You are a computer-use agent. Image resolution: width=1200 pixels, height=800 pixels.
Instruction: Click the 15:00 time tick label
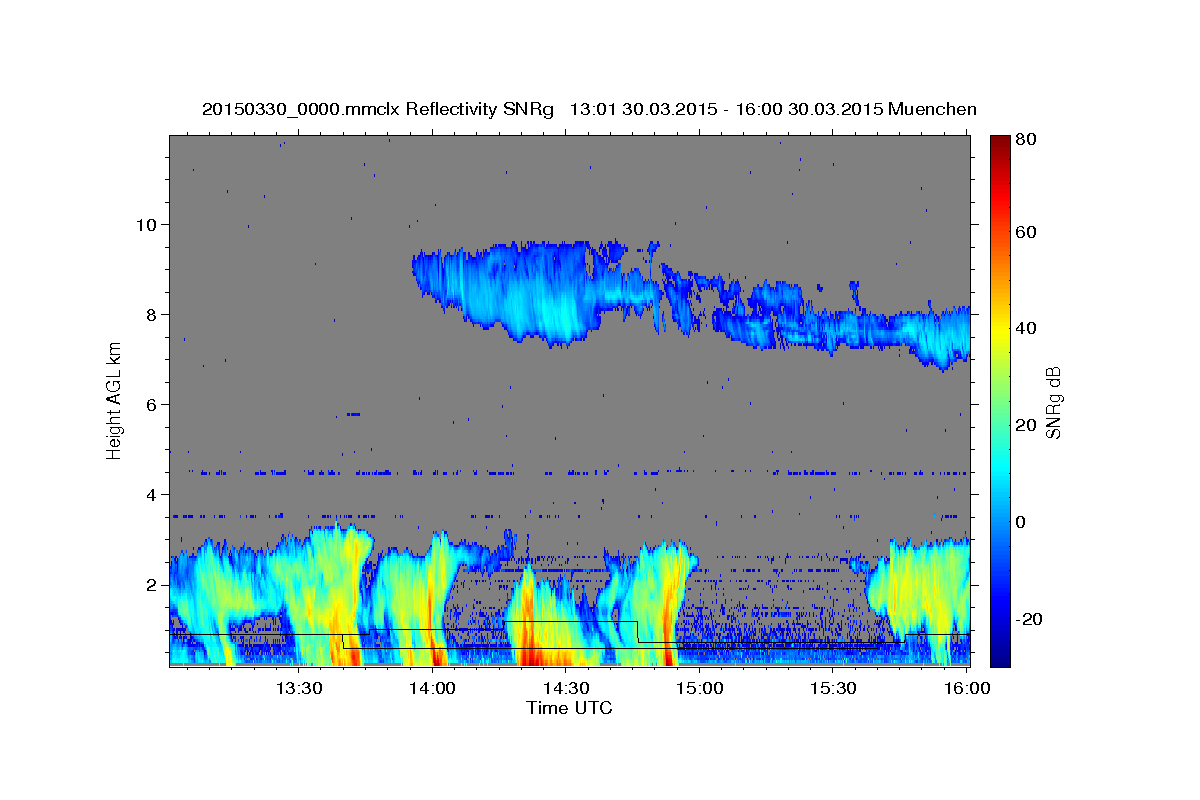click(699, 689)
